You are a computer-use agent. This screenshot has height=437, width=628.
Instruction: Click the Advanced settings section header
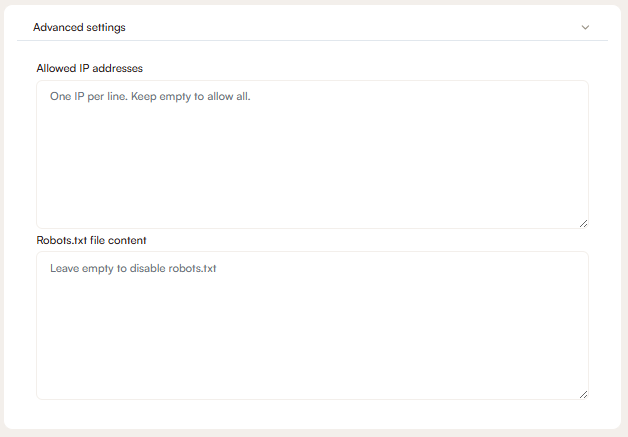pyautogui.click(x=312, y=27)
